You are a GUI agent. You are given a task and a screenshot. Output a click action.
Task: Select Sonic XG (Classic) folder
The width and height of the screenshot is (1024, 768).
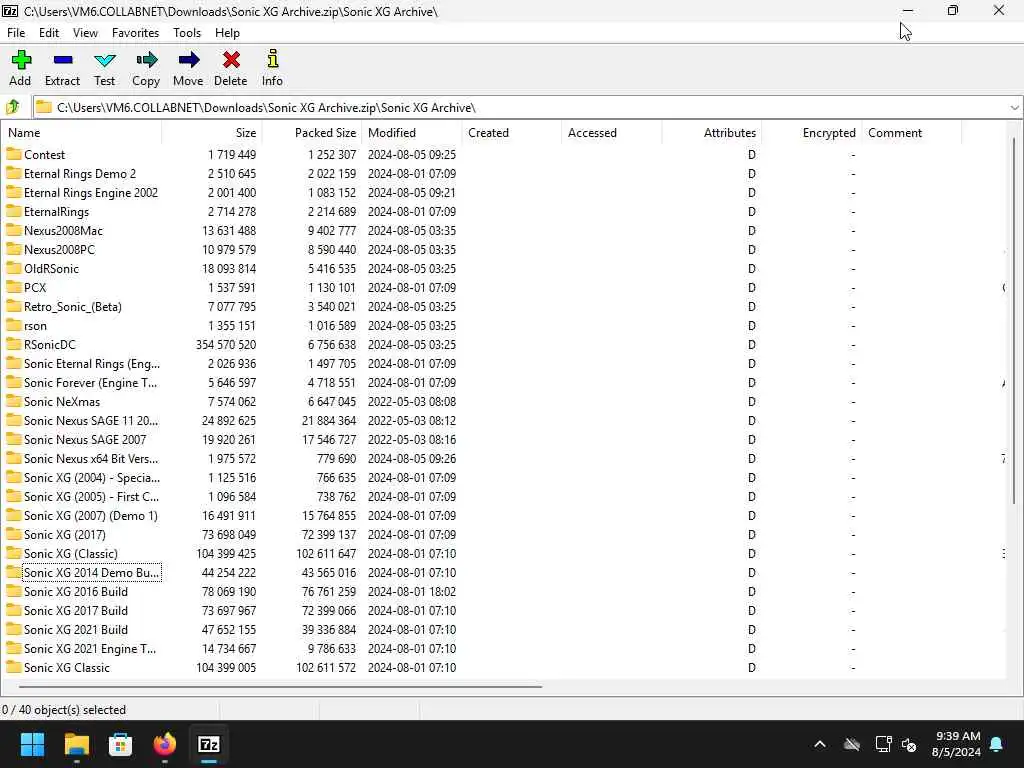point(71,553)
